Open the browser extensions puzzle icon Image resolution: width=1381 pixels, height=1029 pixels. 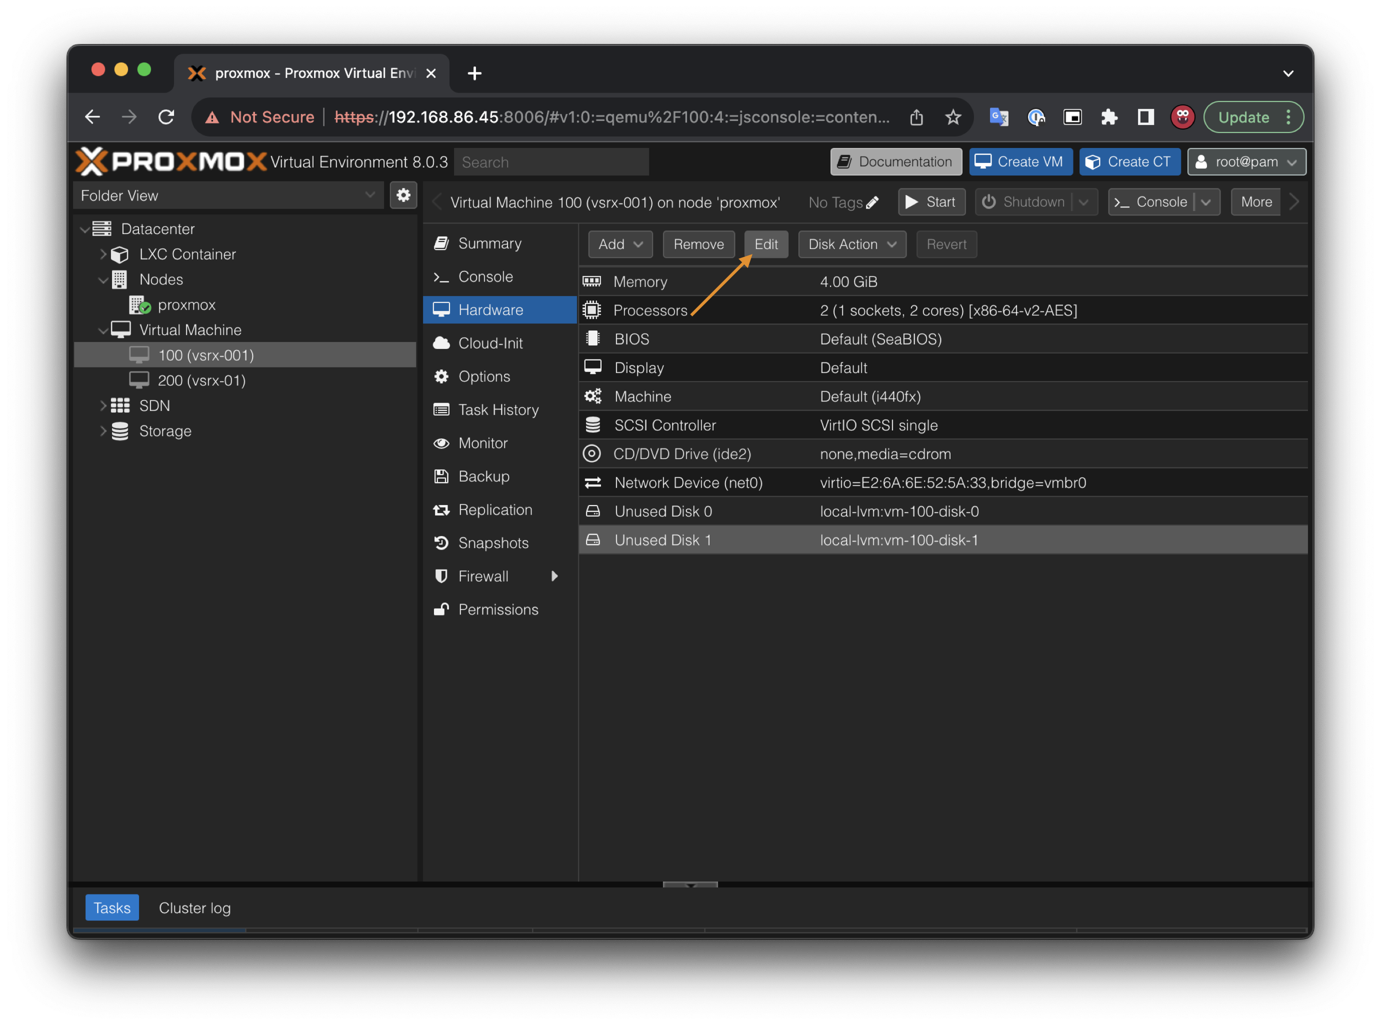tap(1109, 117)
